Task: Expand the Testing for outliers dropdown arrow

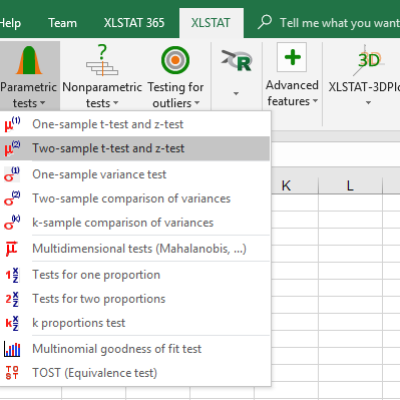Action: [197, 103]
